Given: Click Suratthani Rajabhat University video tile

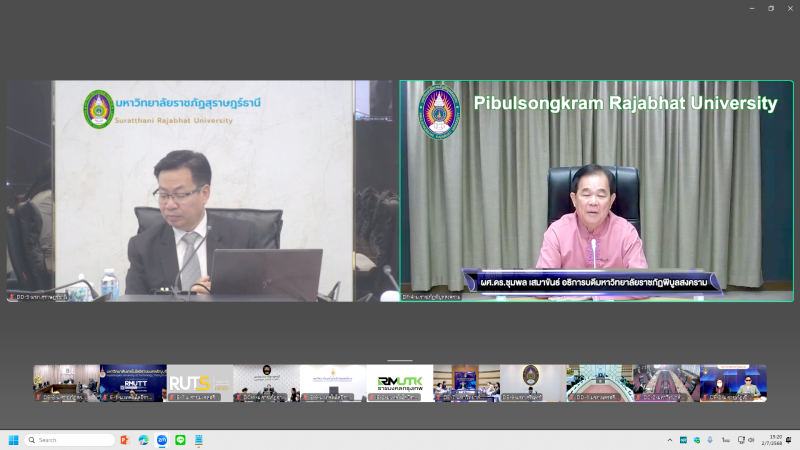Looking at the screenshot, I should click(201, 191).
